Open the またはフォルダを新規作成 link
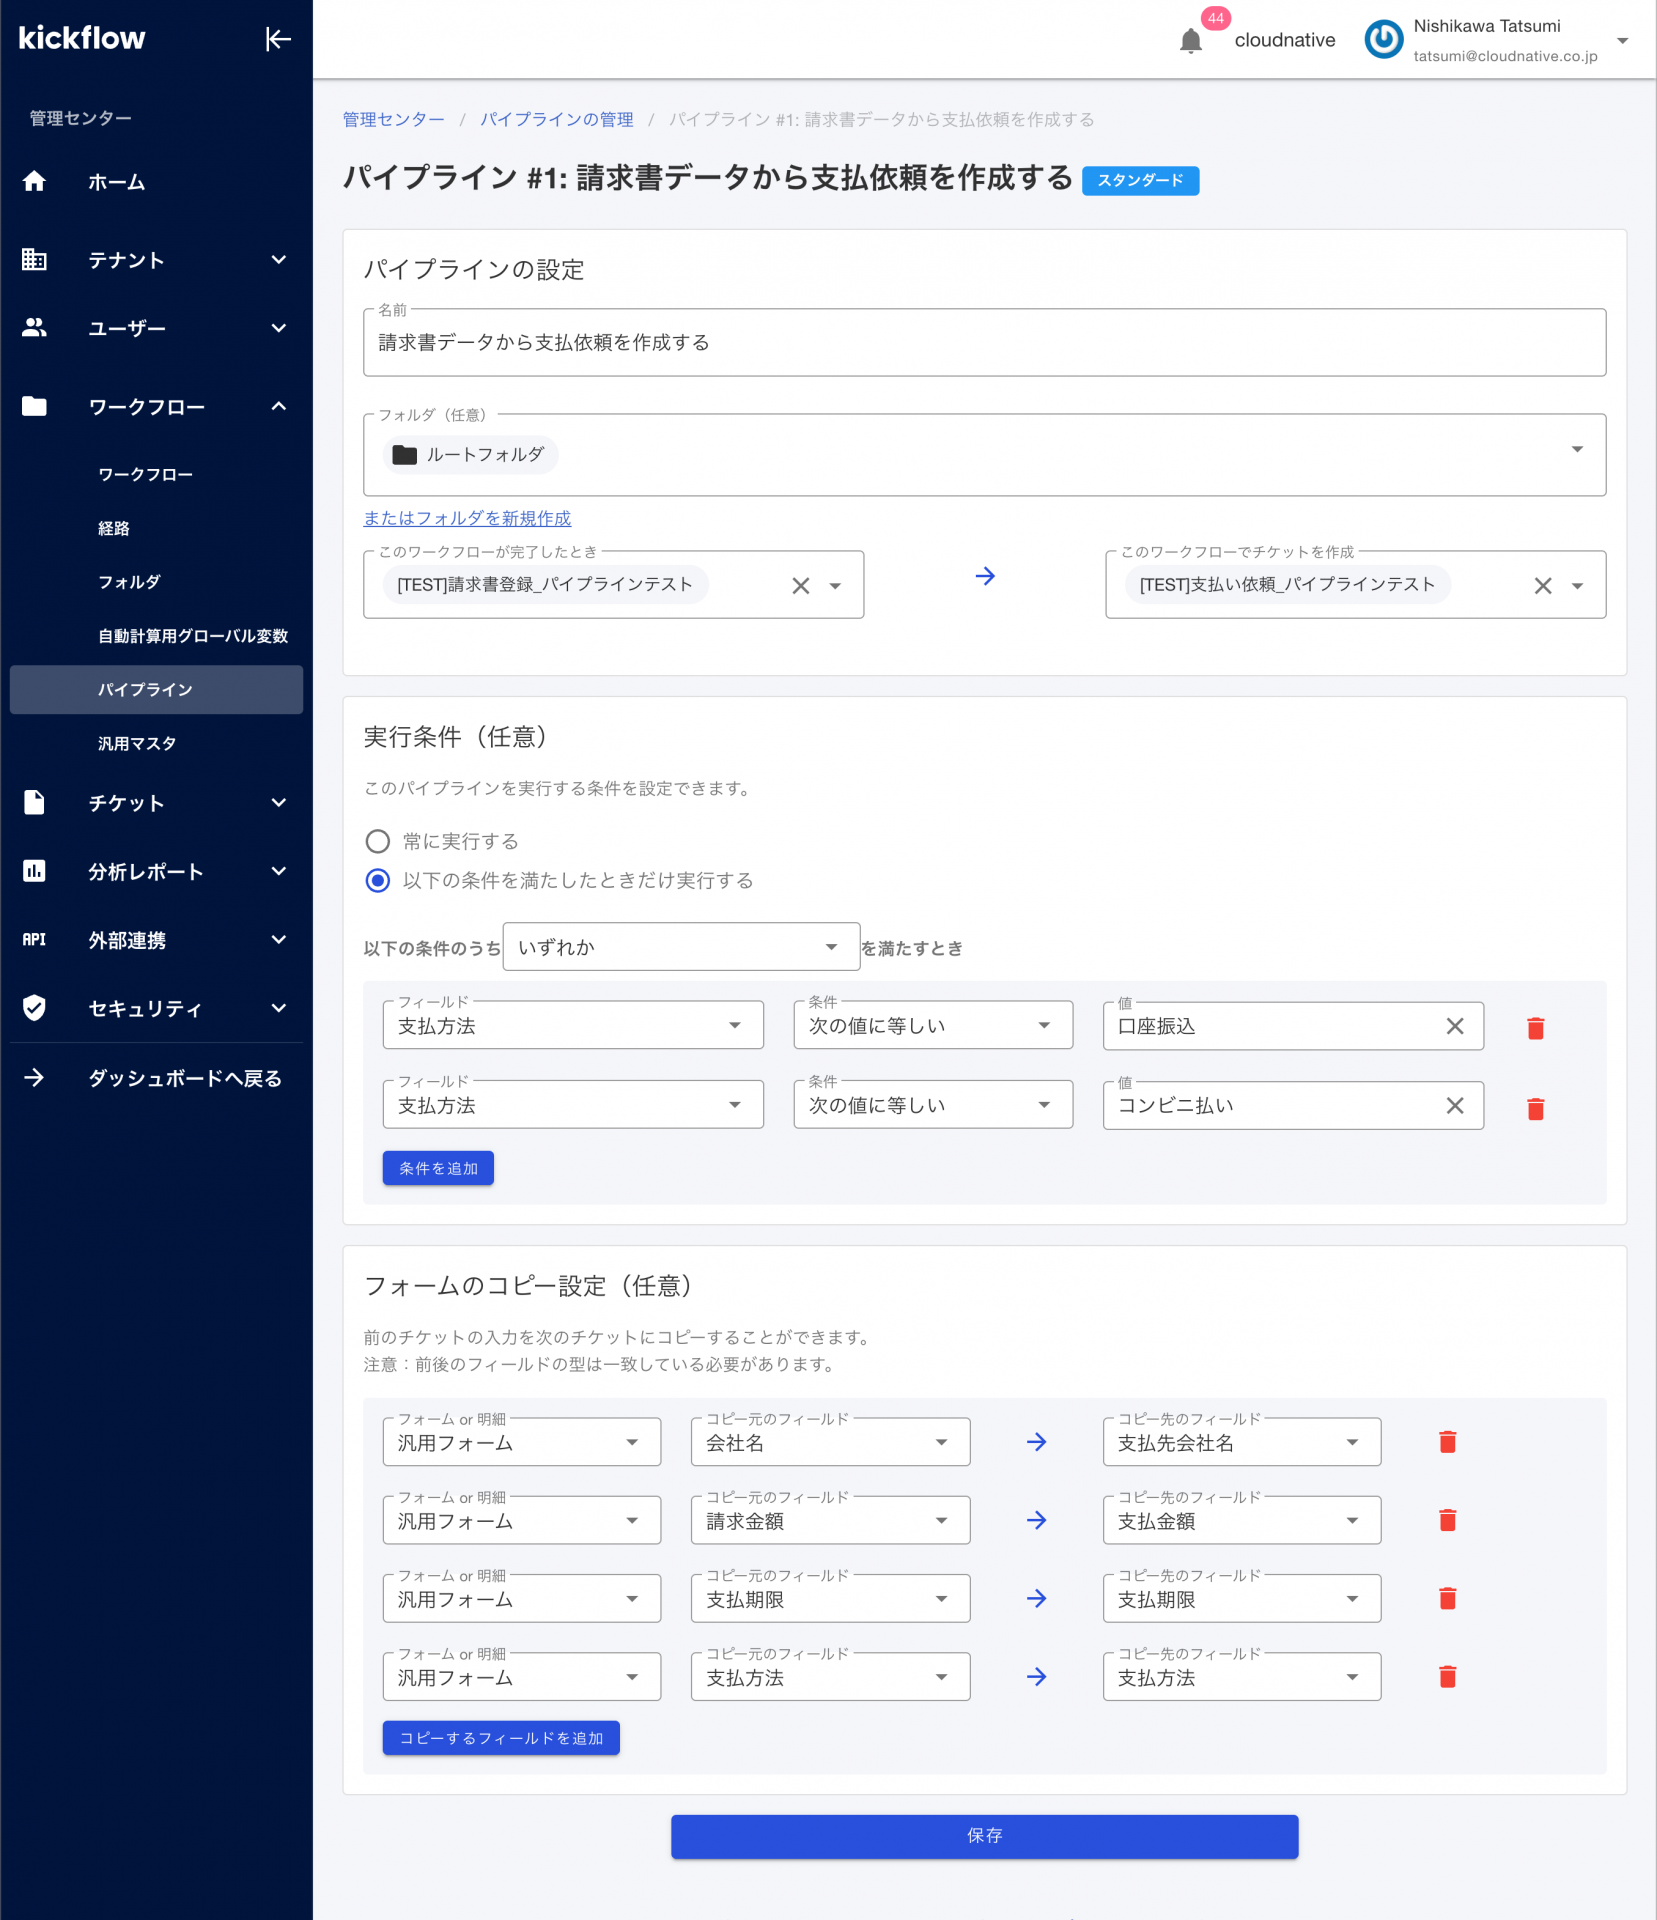Screen dimensions: 1657x1920 [466, 518]
